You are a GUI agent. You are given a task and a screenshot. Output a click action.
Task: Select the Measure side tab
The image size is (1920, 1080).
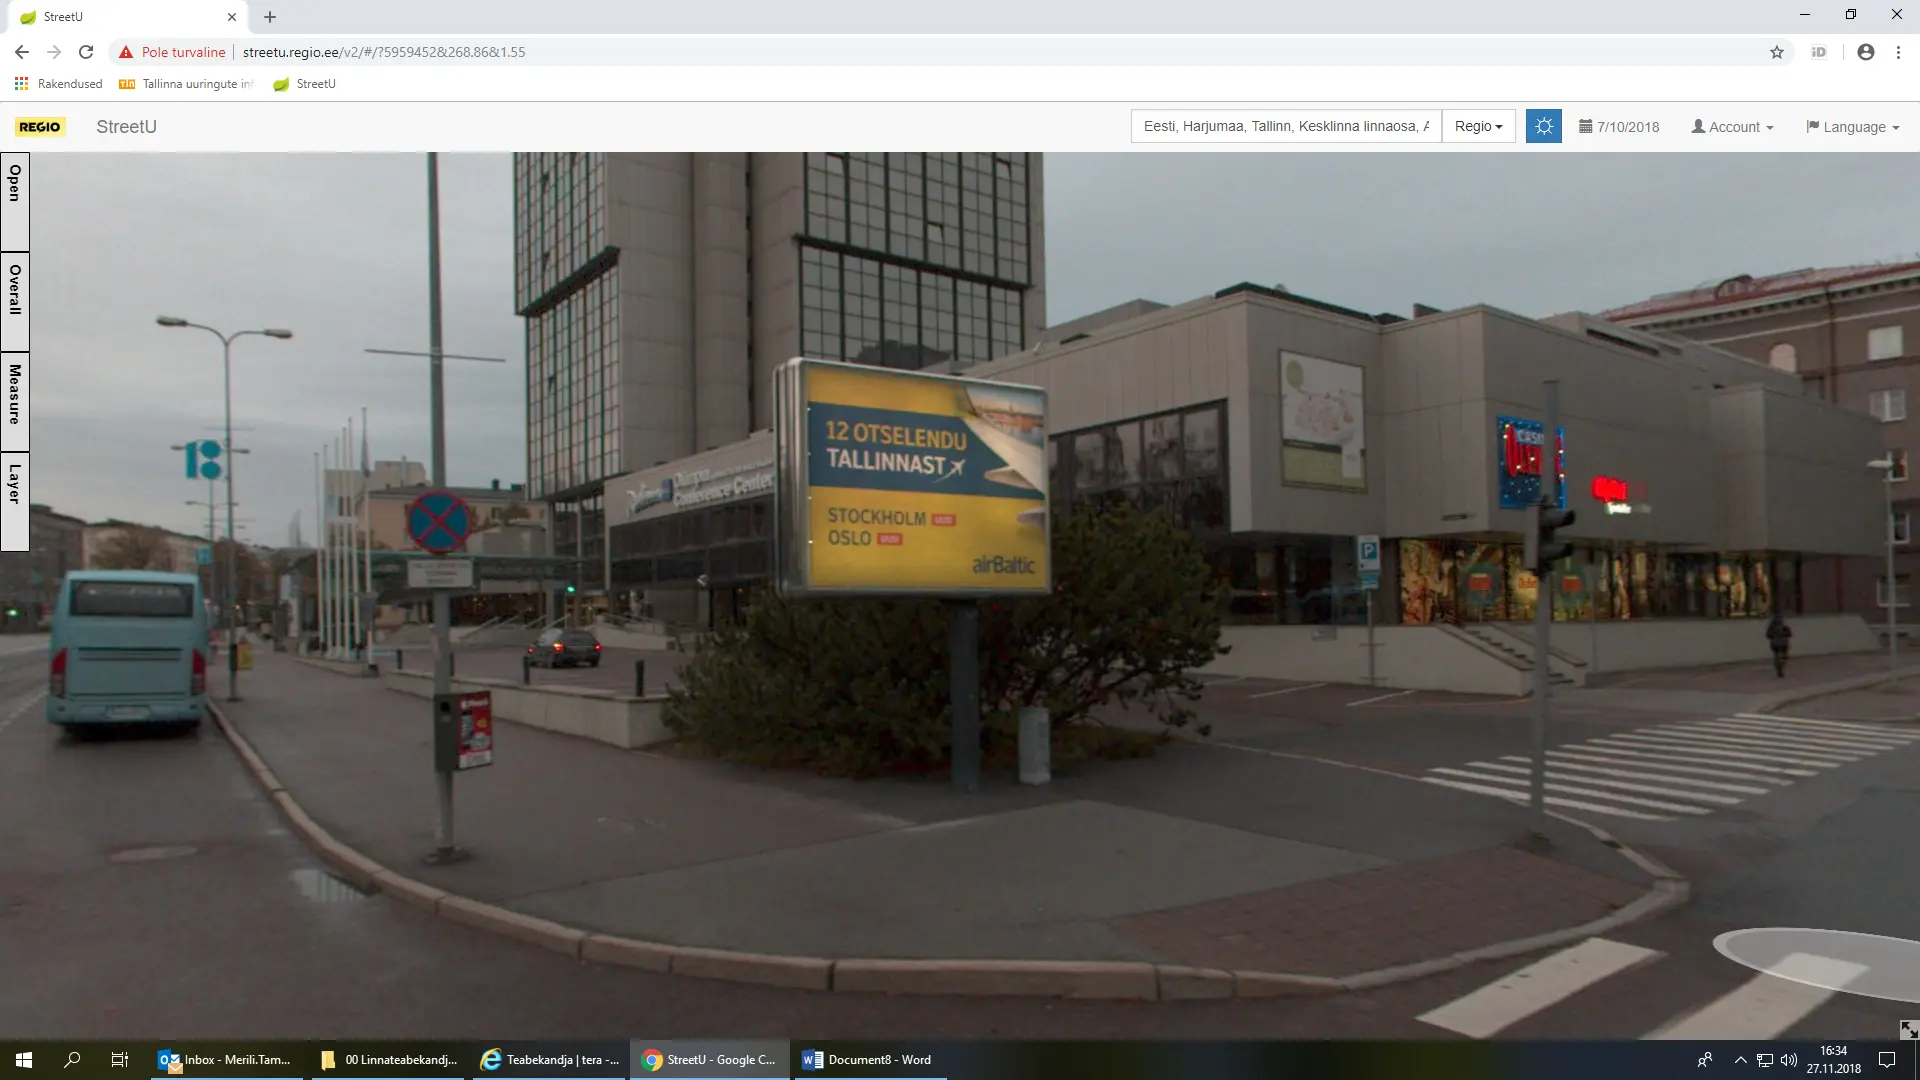tap(15, 400)
